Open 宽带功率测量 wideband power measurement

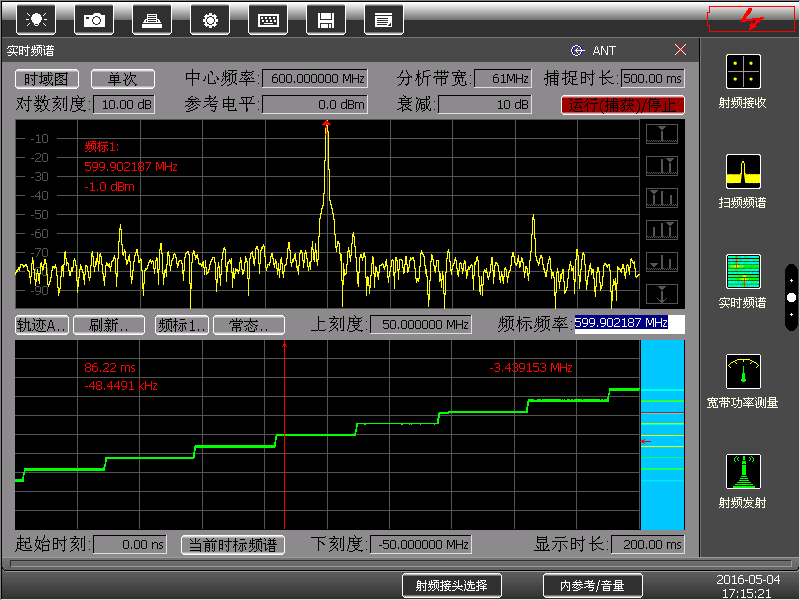coord(743,381)
